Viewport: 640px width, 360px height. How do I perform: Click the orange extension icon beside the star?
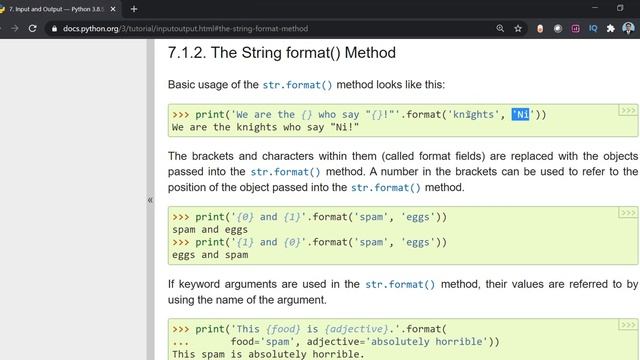click(x=540, y=29)
